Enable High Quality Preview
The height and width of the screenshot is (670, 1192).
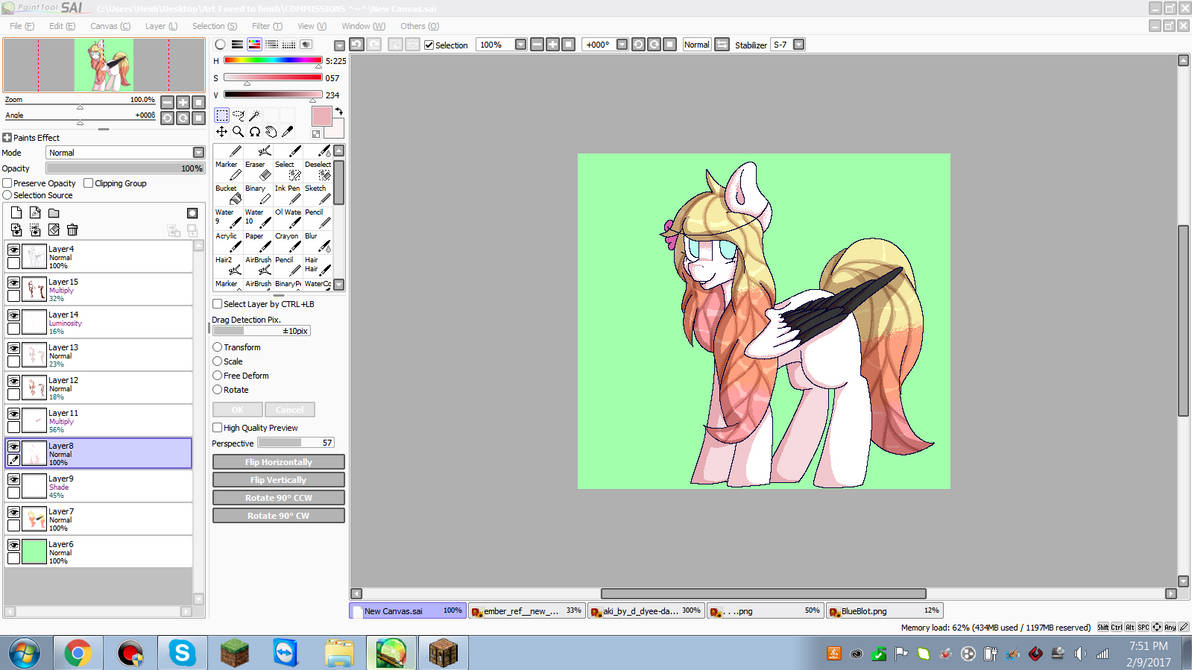[217, 428]
